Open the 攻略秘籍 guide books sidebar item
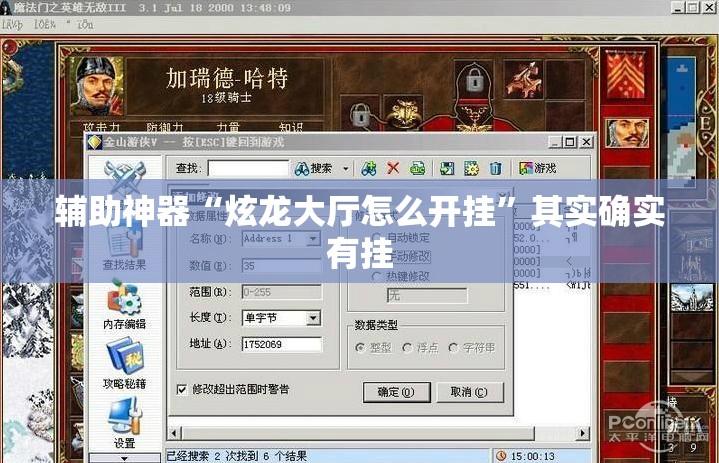 pos(124,364)
